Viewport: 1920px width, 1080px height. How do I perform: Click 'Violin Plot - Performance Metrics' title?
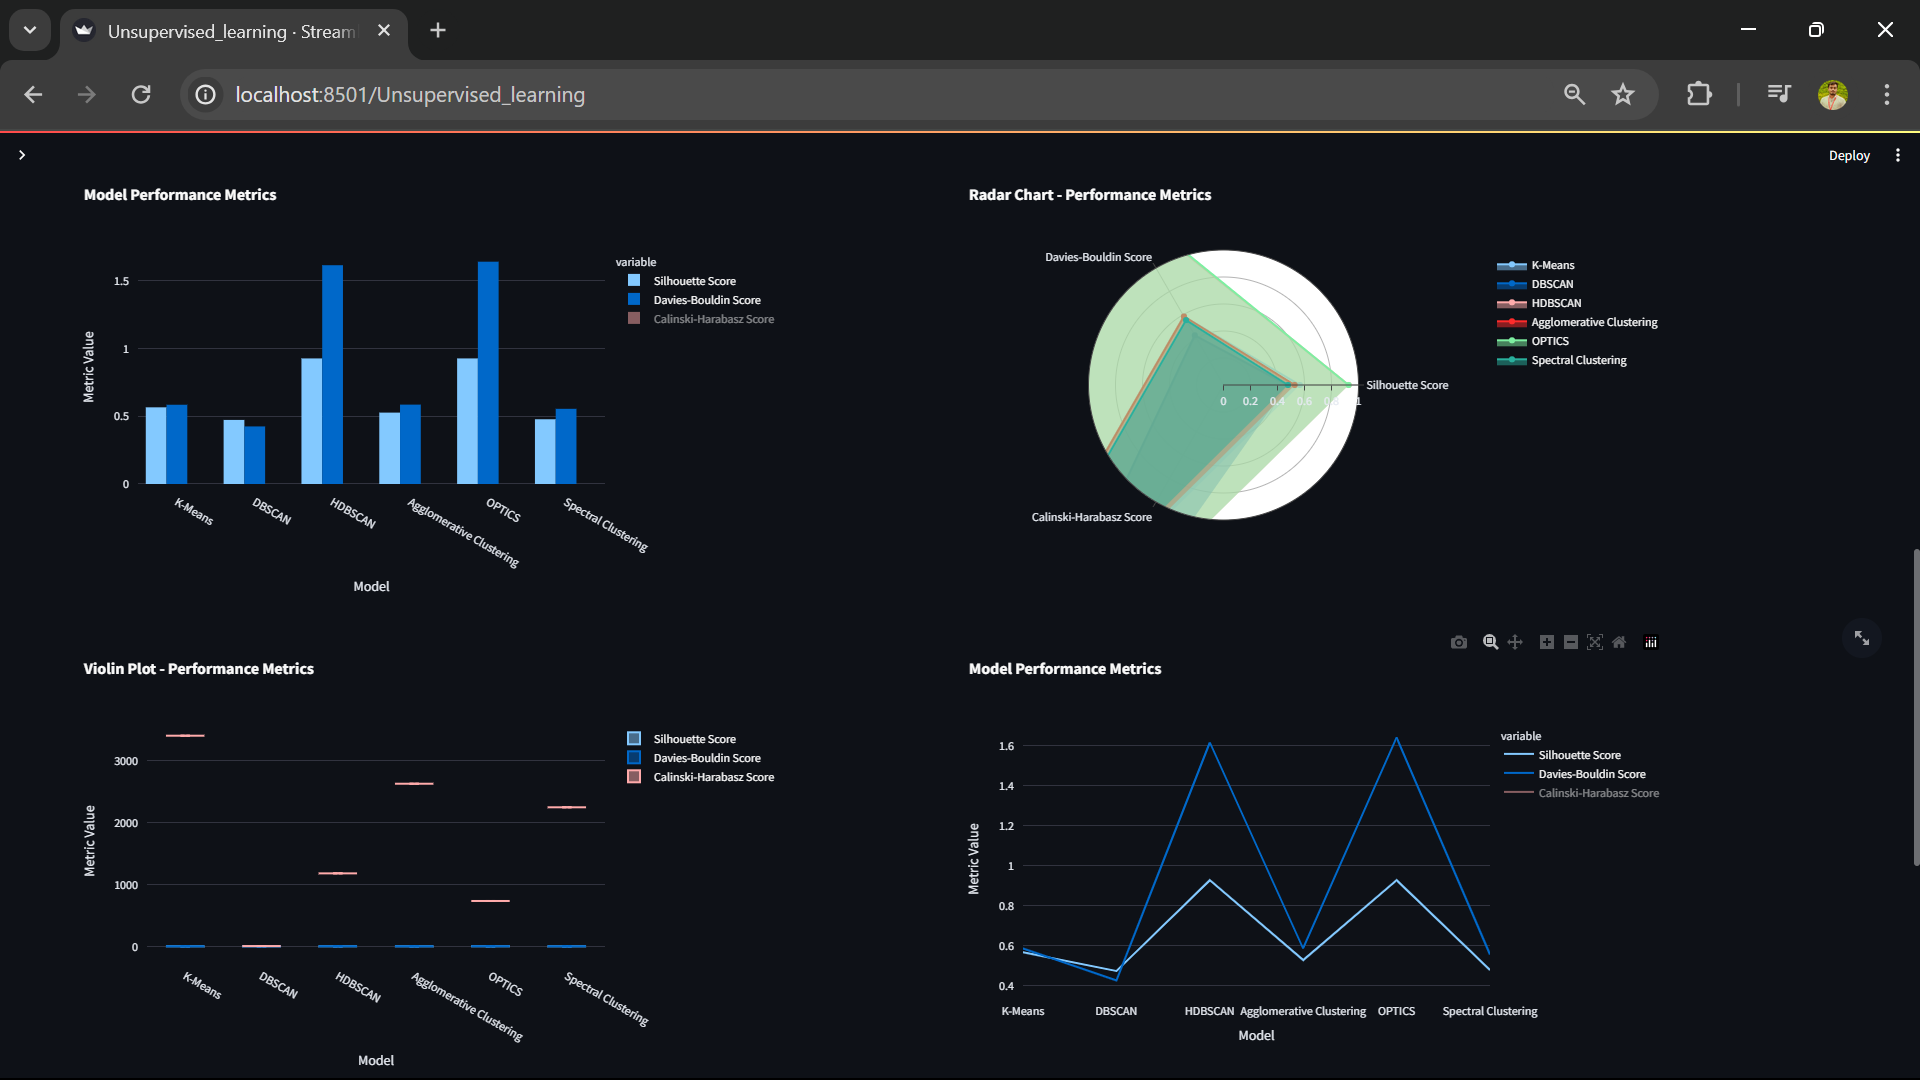198,669
